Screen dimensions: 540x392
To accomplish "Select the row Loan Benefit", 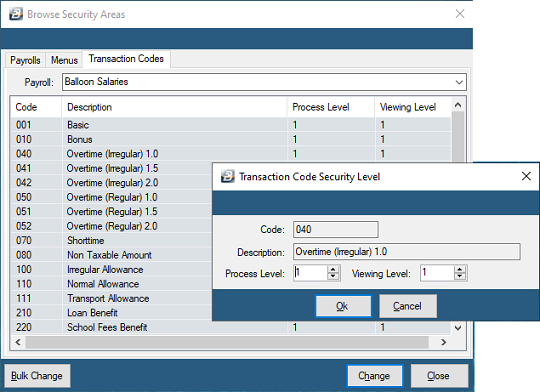I will pyautogui.click(x=111, y=313).
